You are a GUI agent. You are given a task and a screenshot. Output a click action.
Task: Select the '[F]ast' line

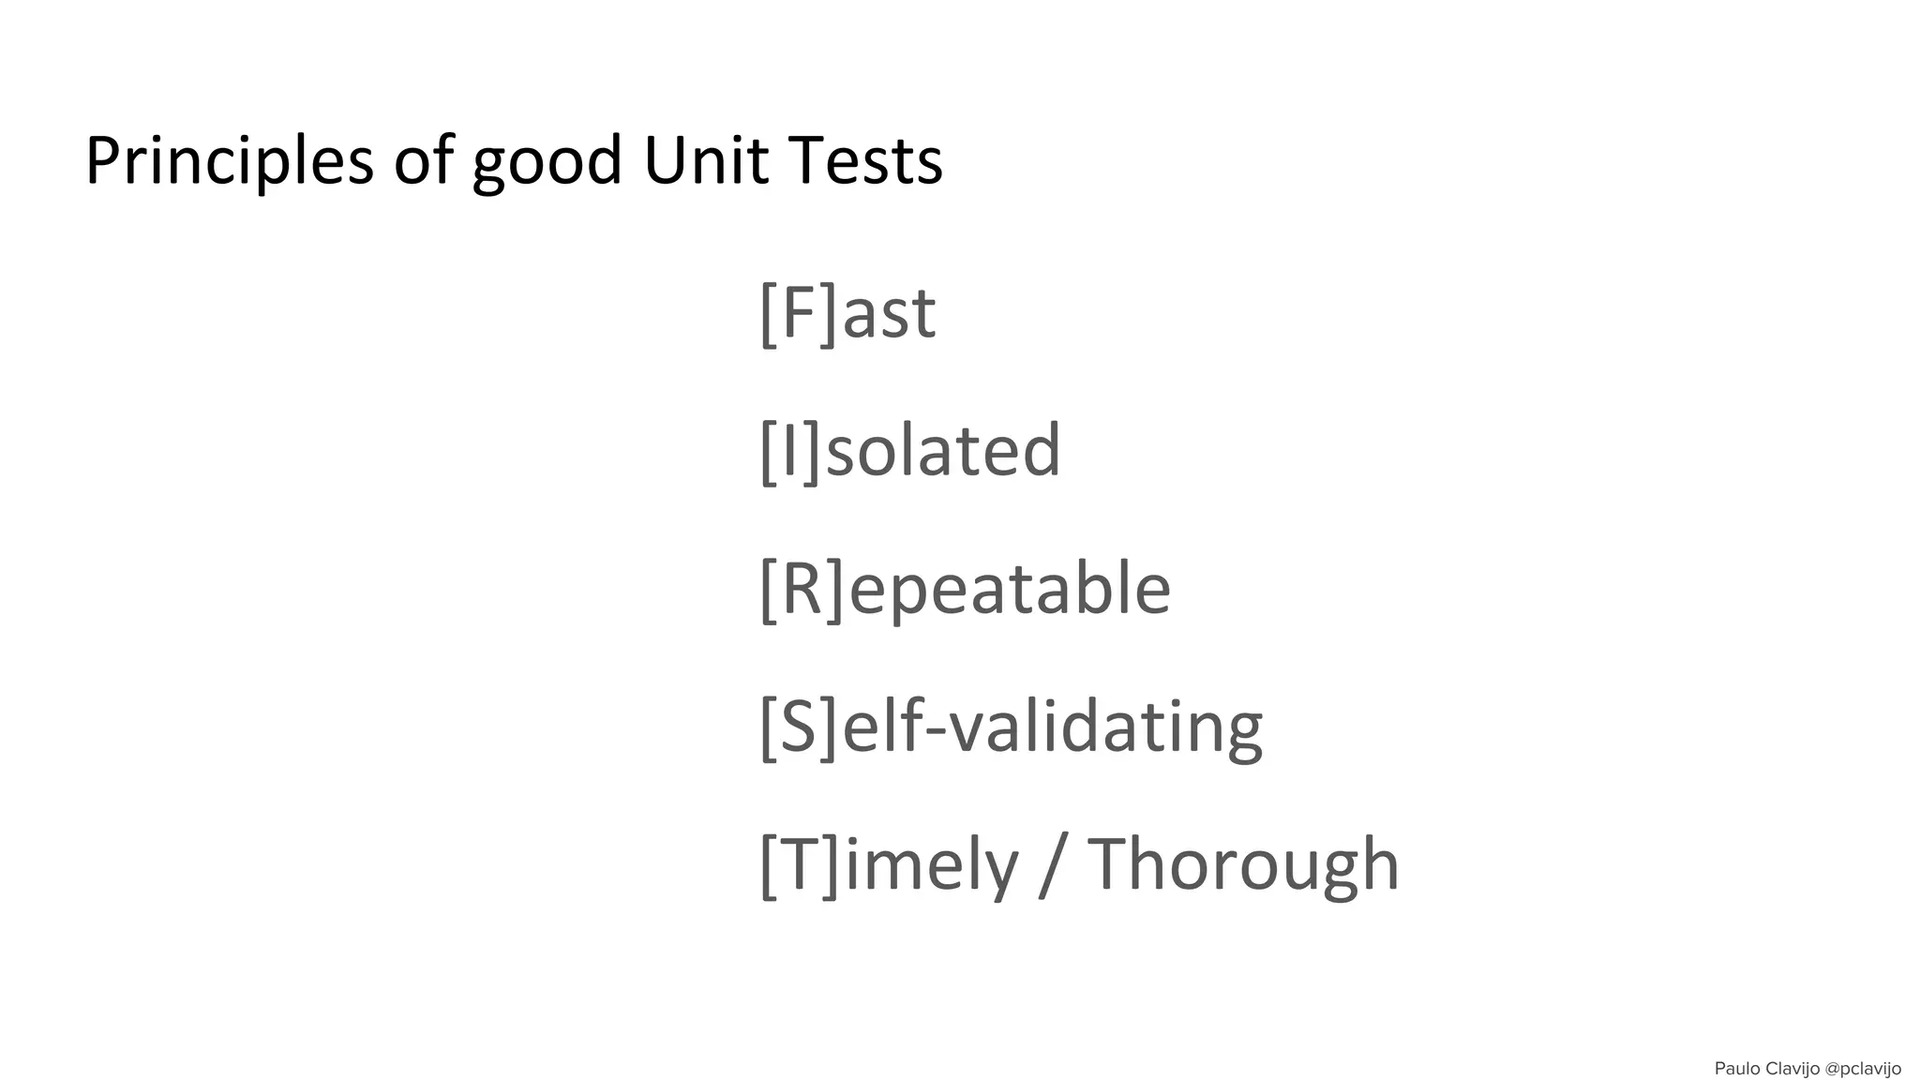coord(848,313)
